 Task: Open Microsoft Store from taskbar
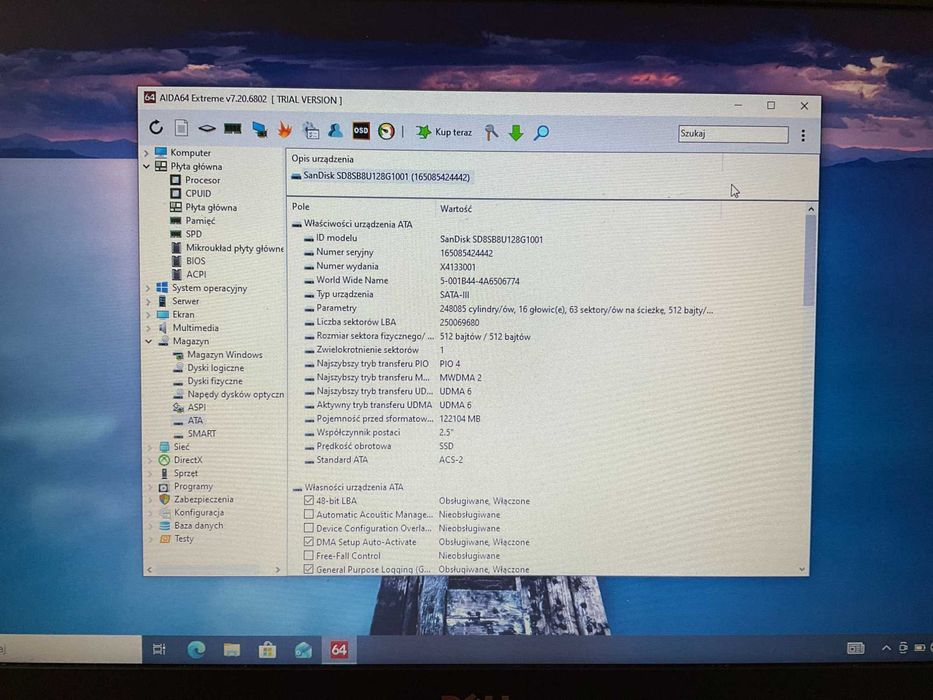click(267, 650)
